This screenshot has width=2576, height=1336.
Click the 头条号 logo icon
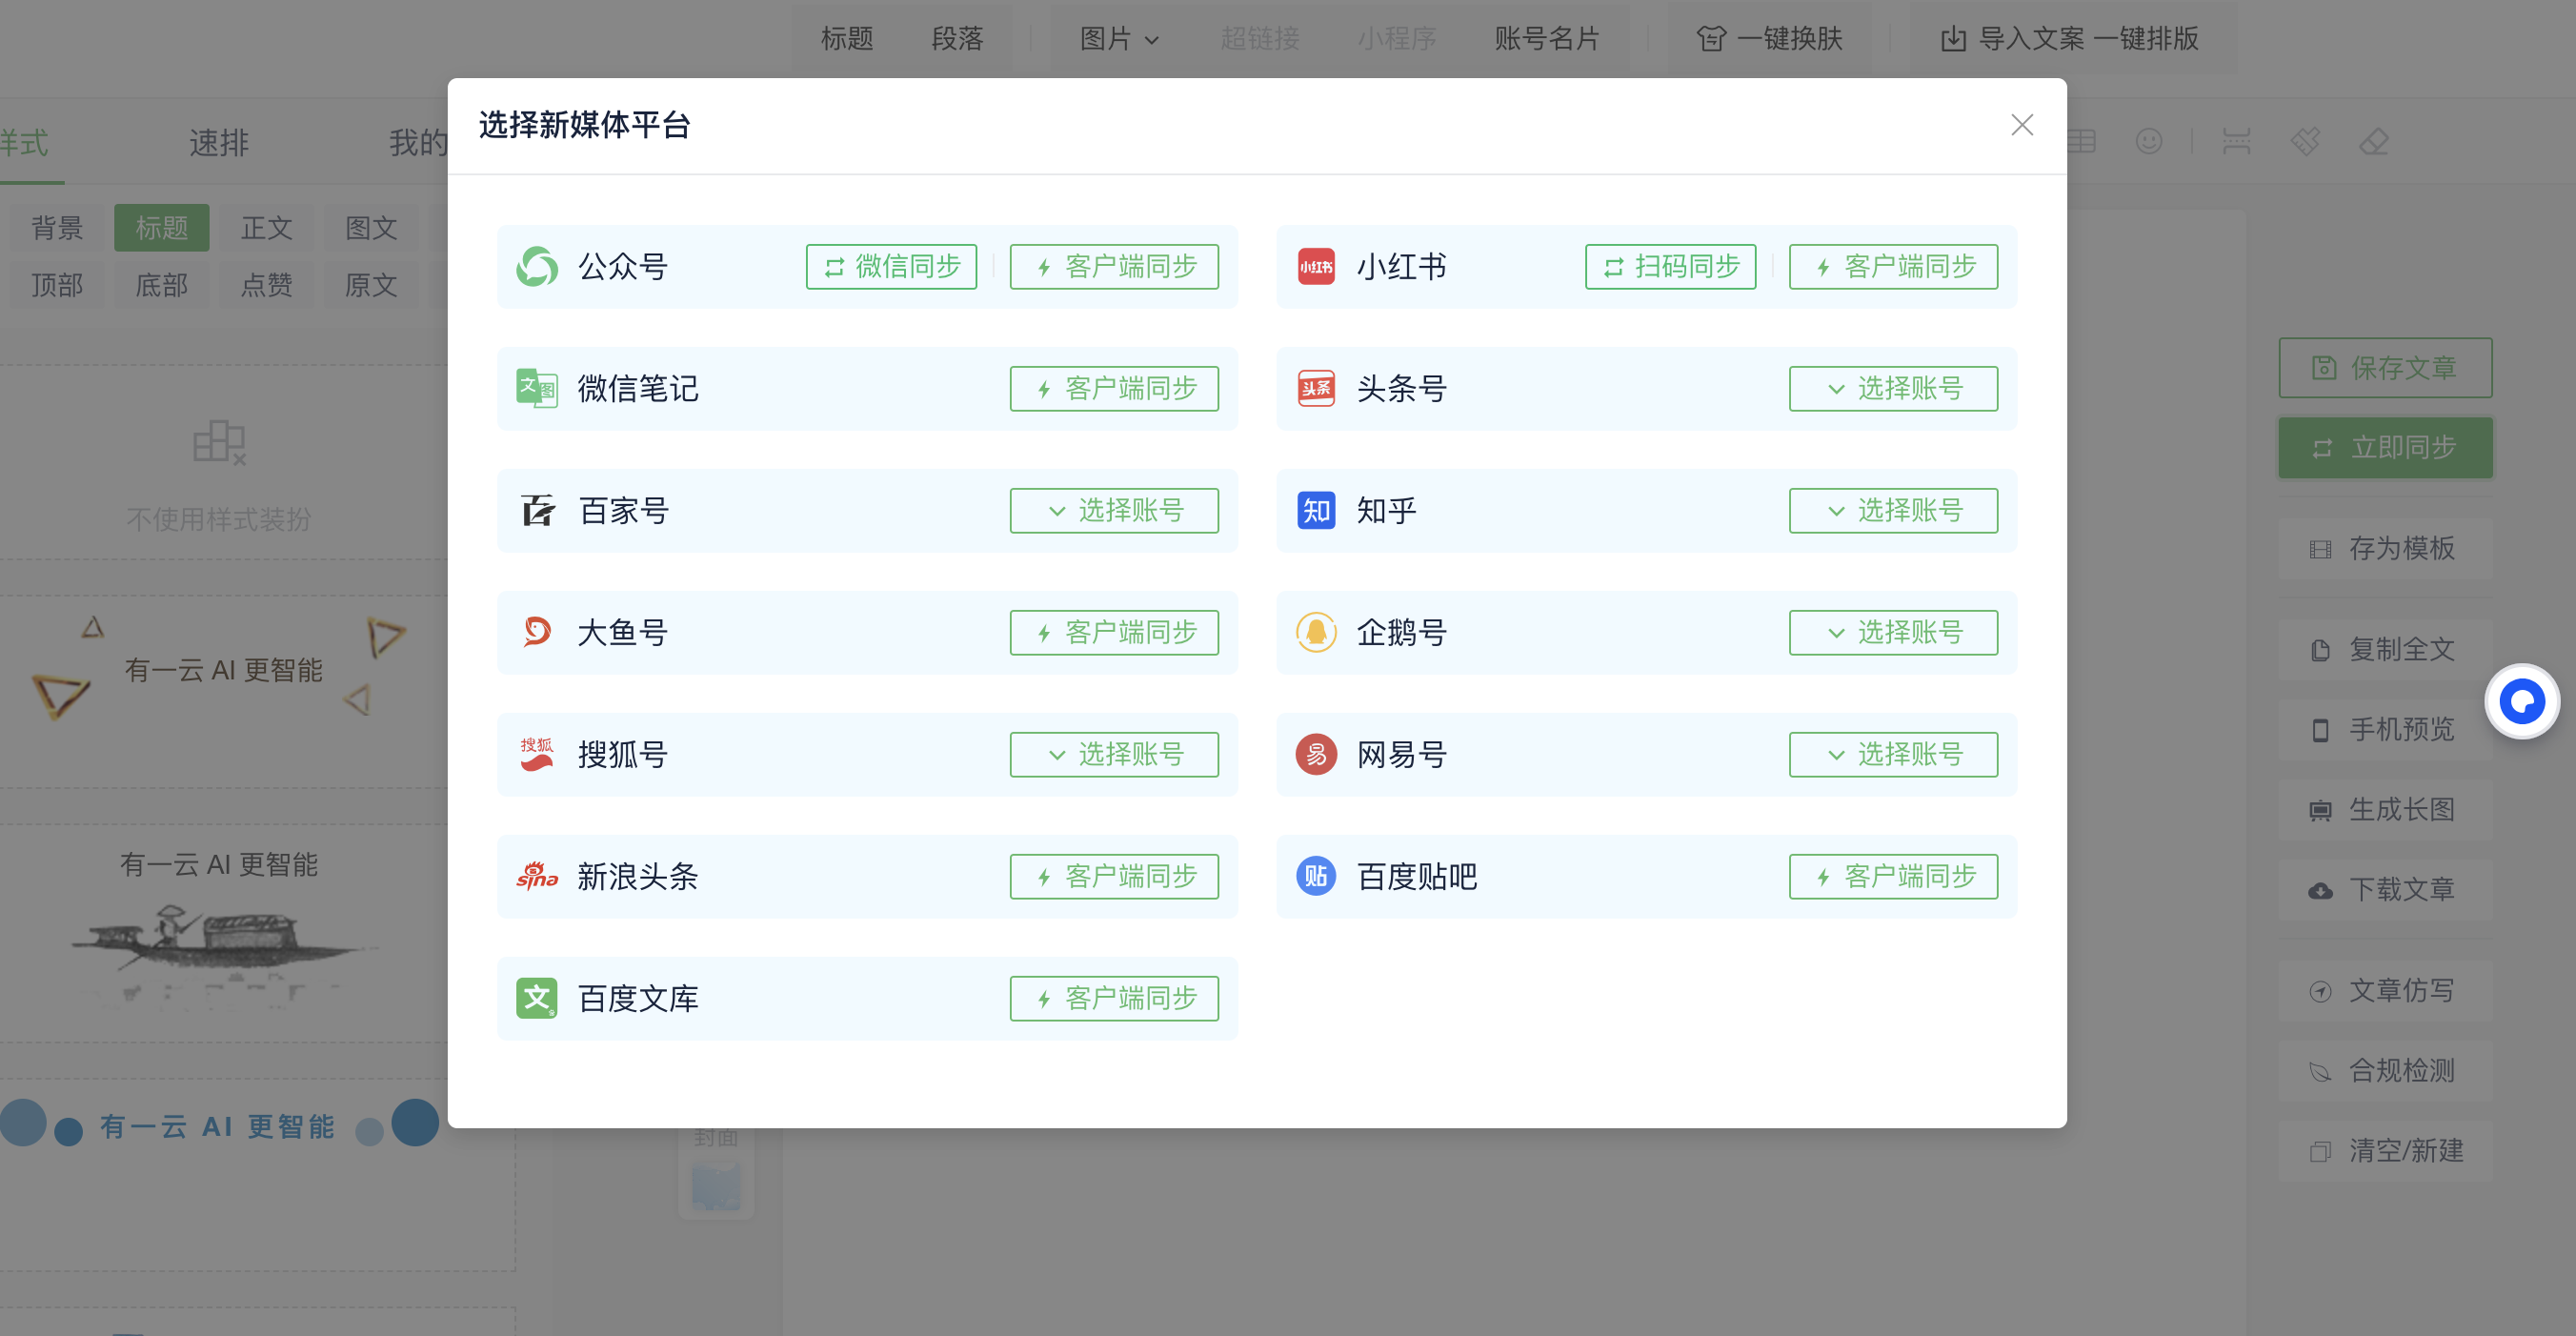pos(1316,388)
